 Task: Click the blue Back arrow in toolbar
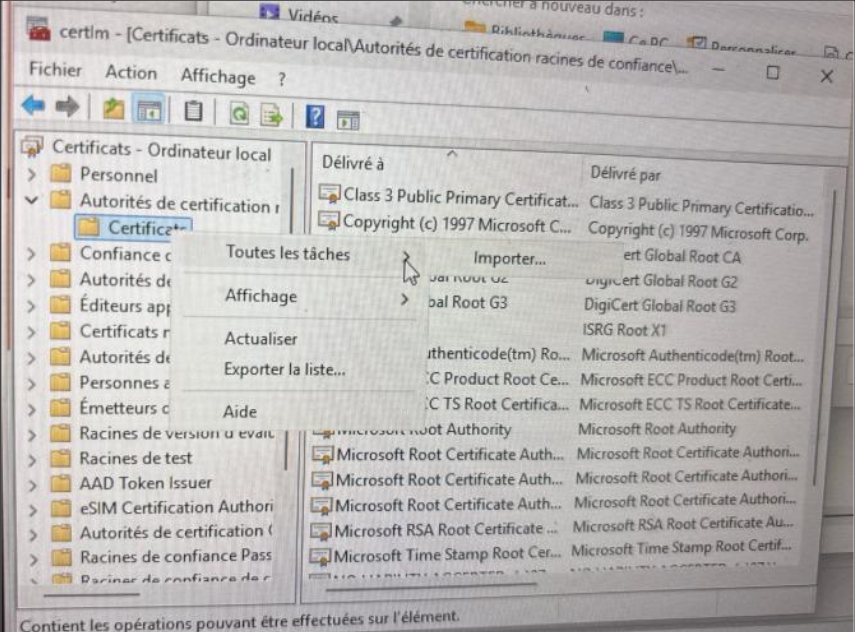pos(33,108)
